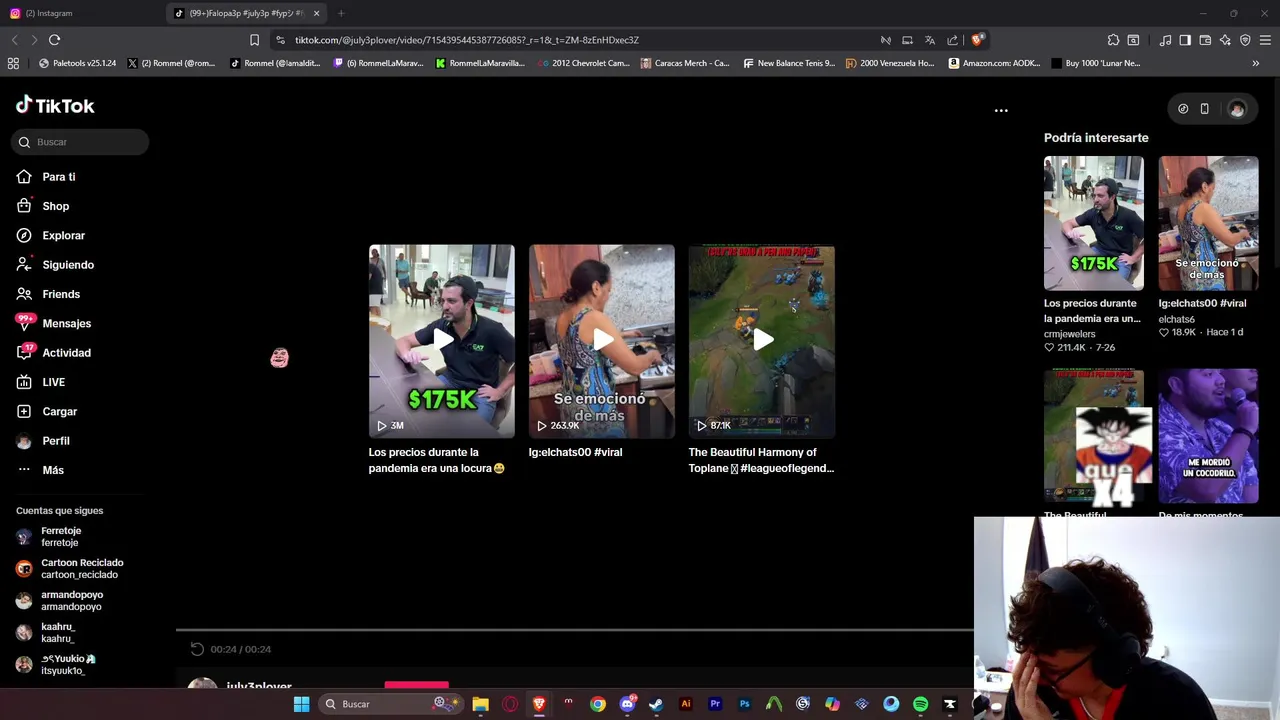Screen dimensions: 1280x720
Task: Open a new browser tab
Action: point(341,13)
